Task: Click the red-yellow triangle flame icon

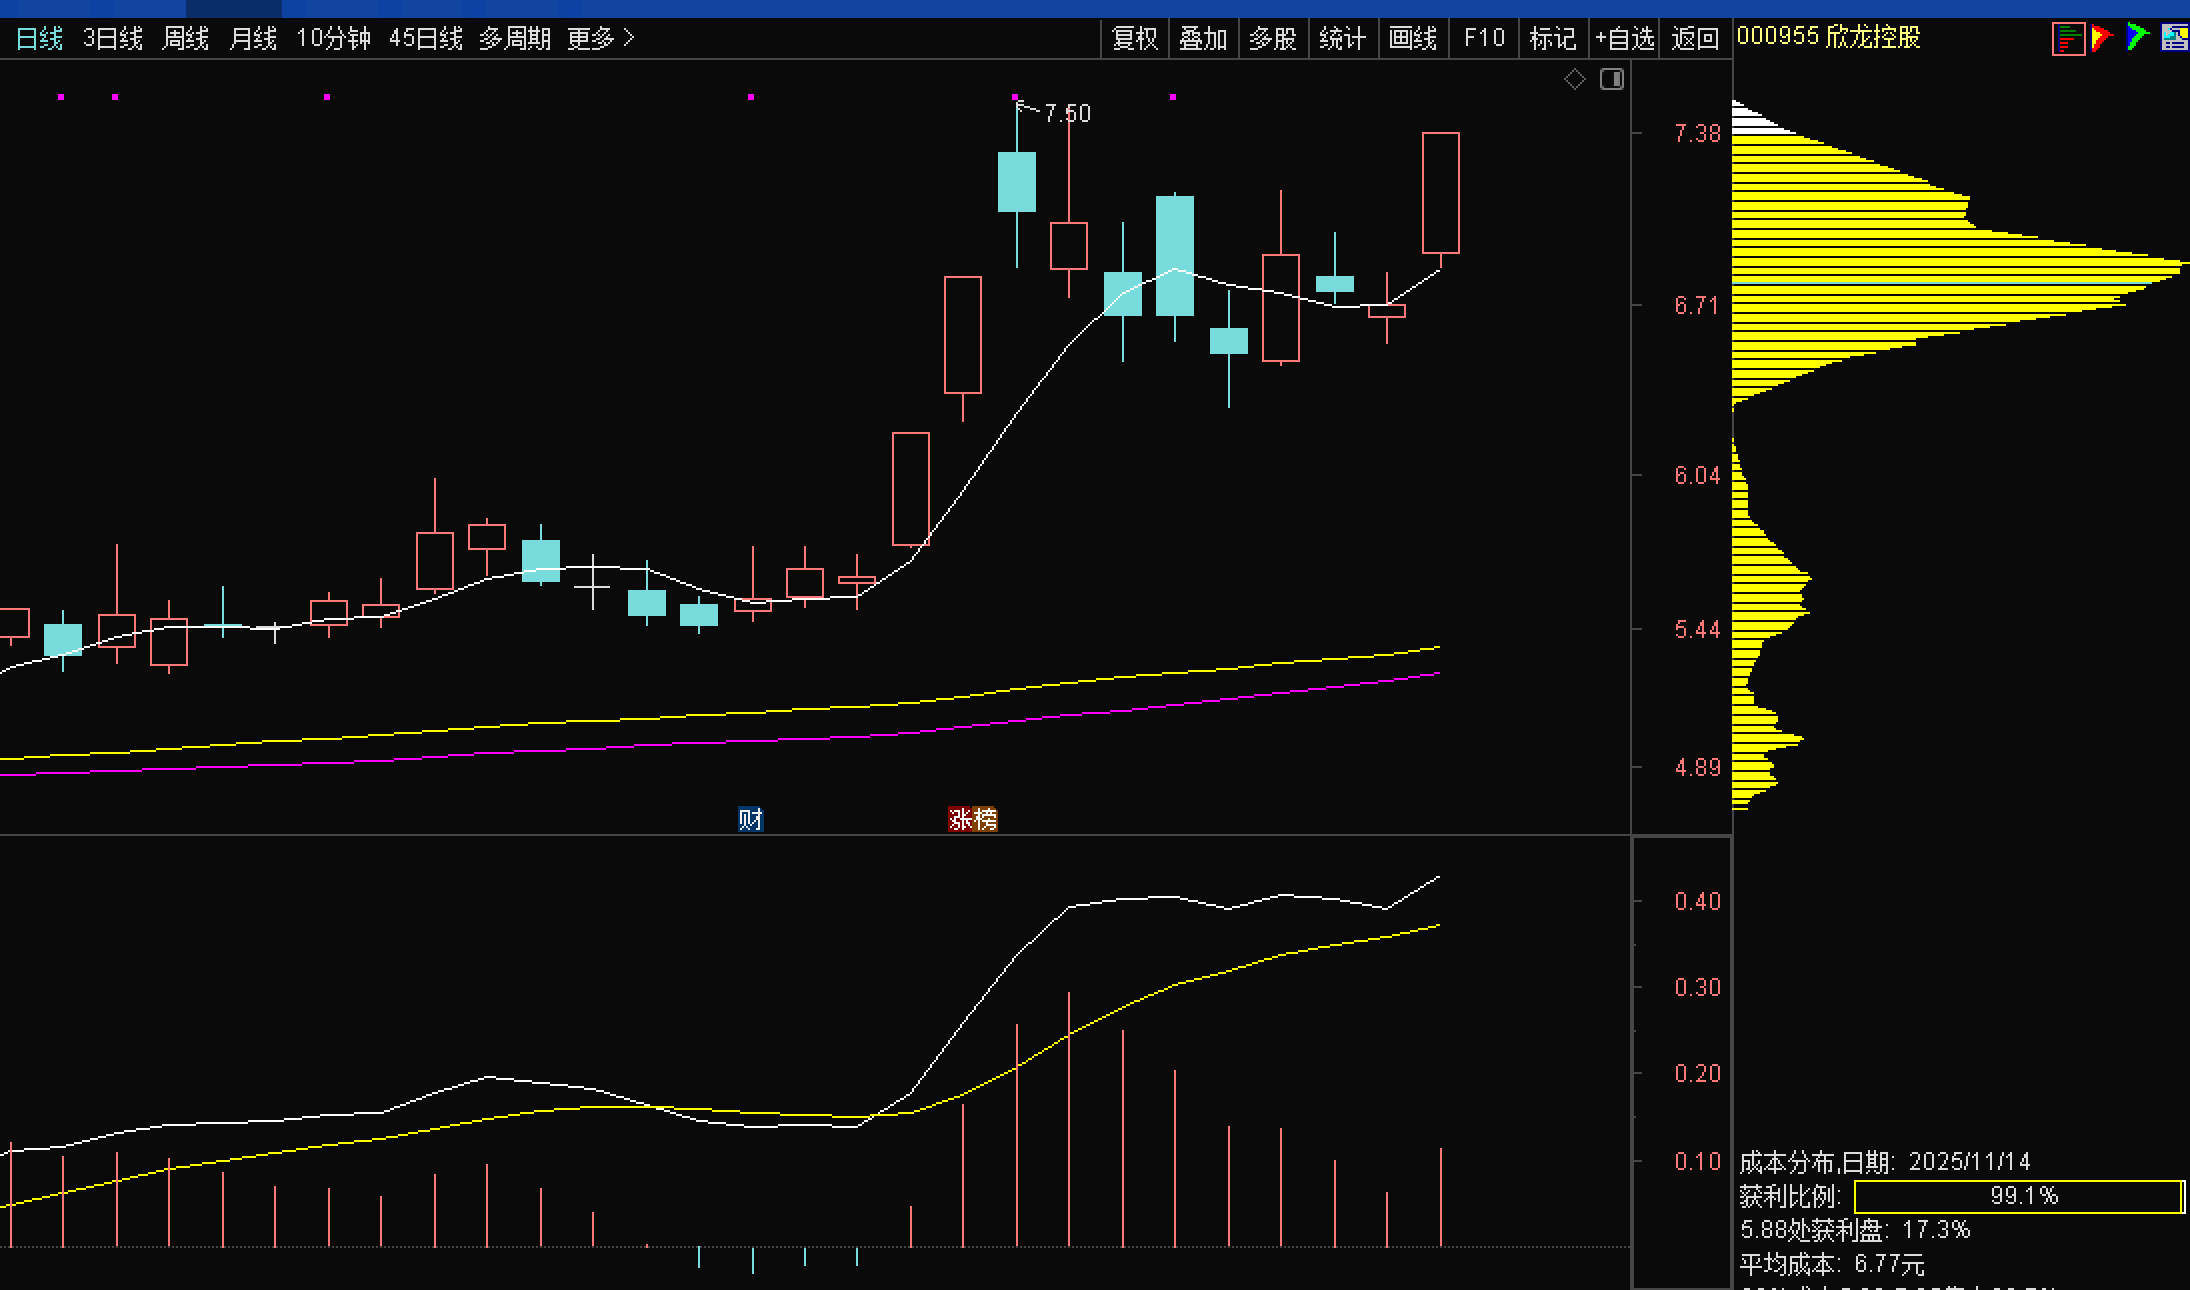Action: pos(2101,38)
